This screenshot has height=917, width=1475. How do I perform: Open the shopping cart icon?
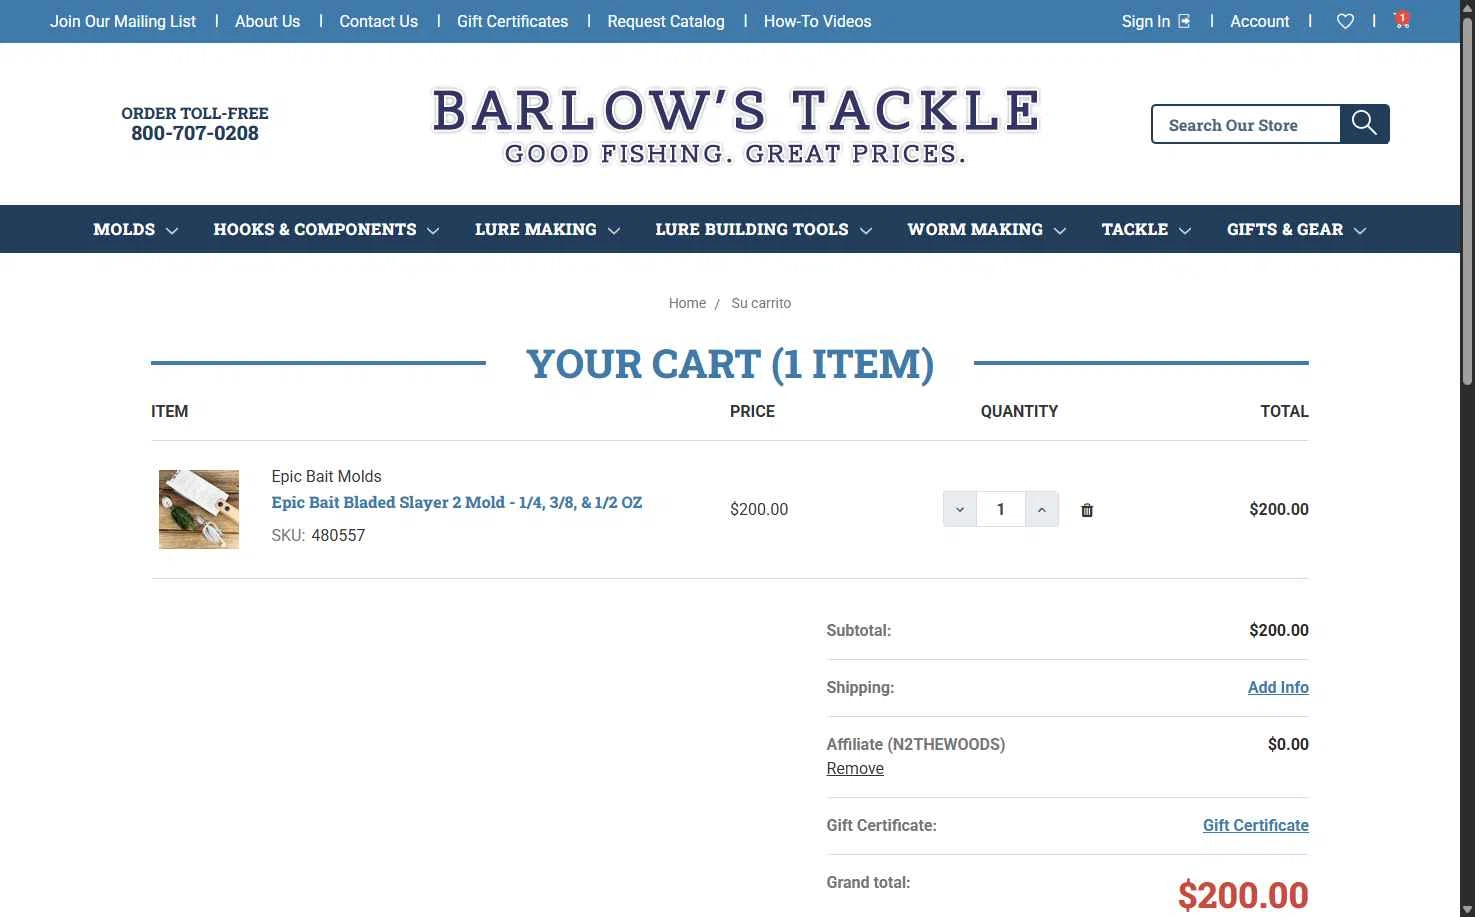click(1401, 20)
